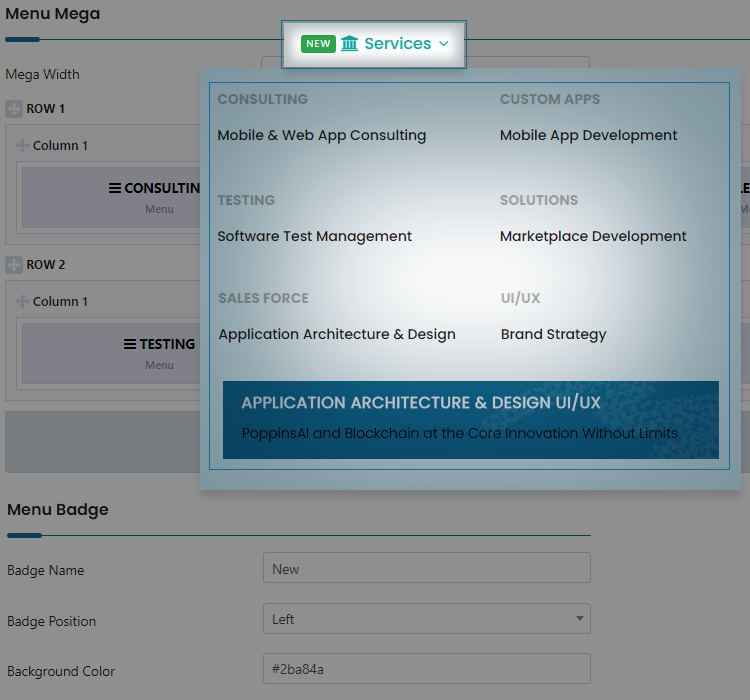Screen dimensions: 750x700
Task: Click the Background Color field
Action: (x=426, y=669)
